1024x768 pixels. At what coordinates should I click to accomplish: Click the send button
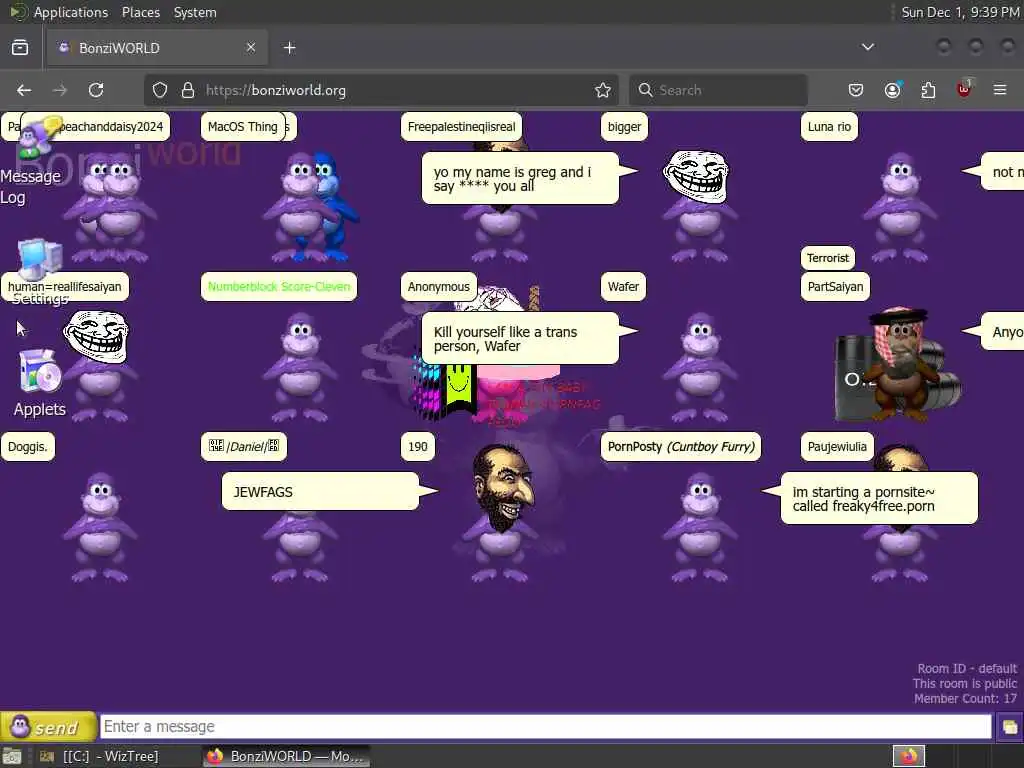coord(48,726)
